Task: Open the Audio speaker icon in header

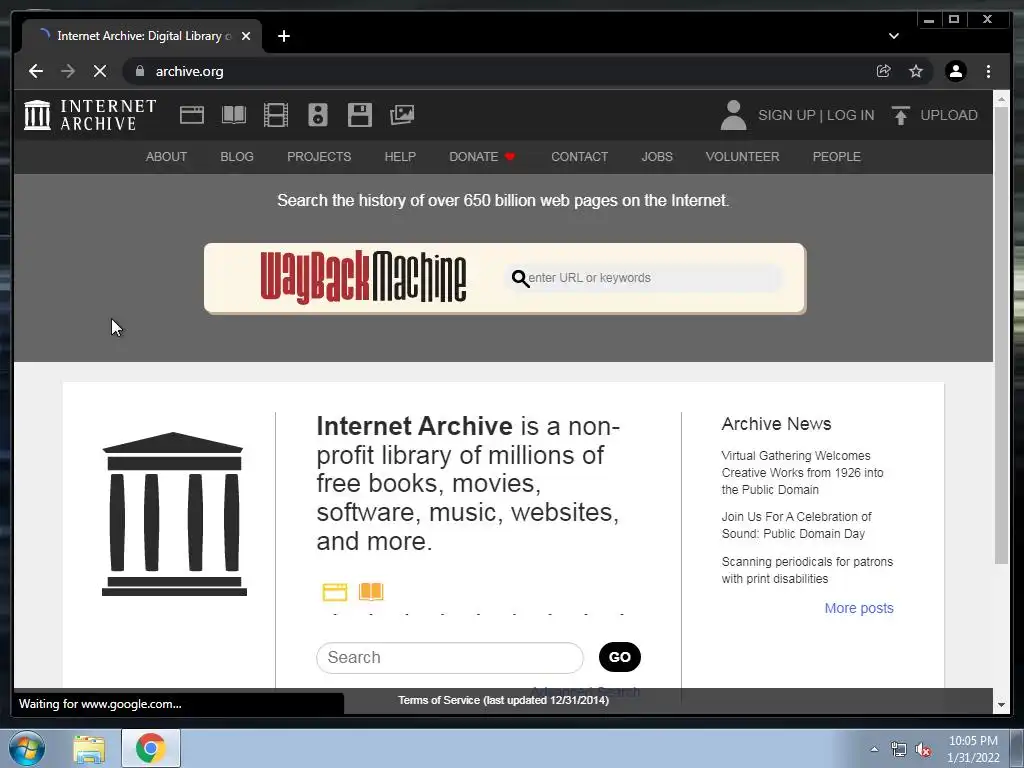Action: tap(317, 115)
